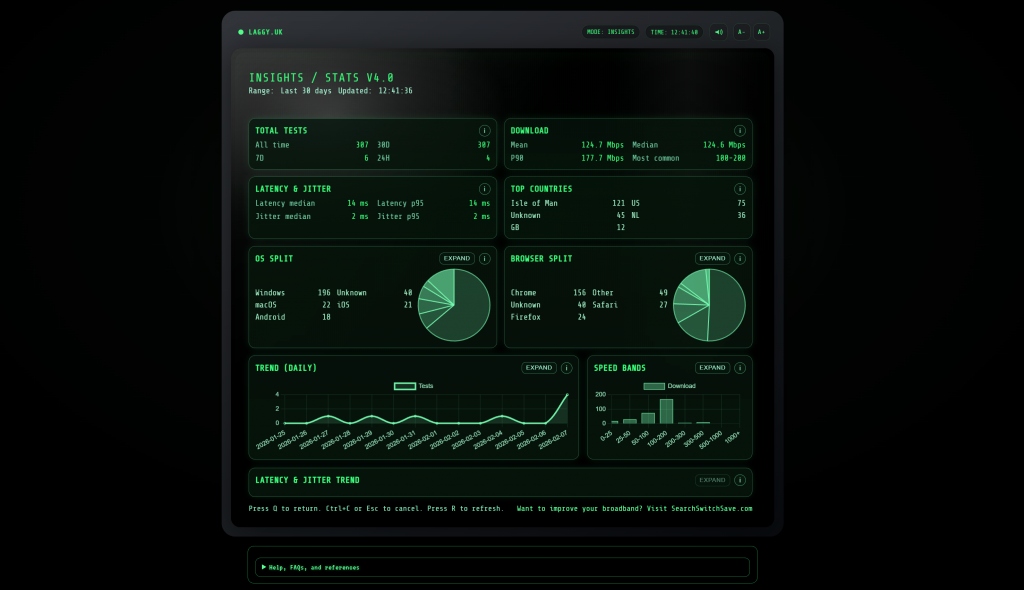The height and width of the screenshot is (590, 1024).
Task: Open info icon on Total Tests card
Action: [x=485, y=131]
